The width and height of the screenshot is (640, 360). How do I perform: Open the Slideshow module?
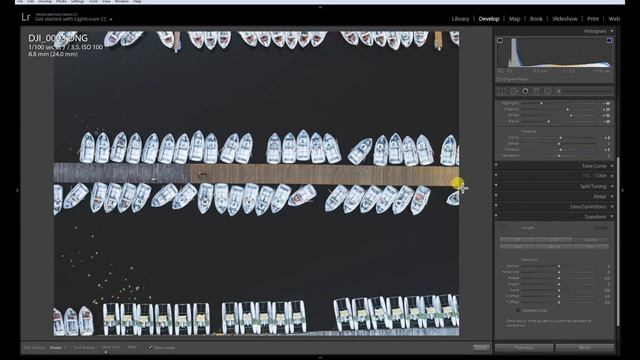tap(565, 19)
